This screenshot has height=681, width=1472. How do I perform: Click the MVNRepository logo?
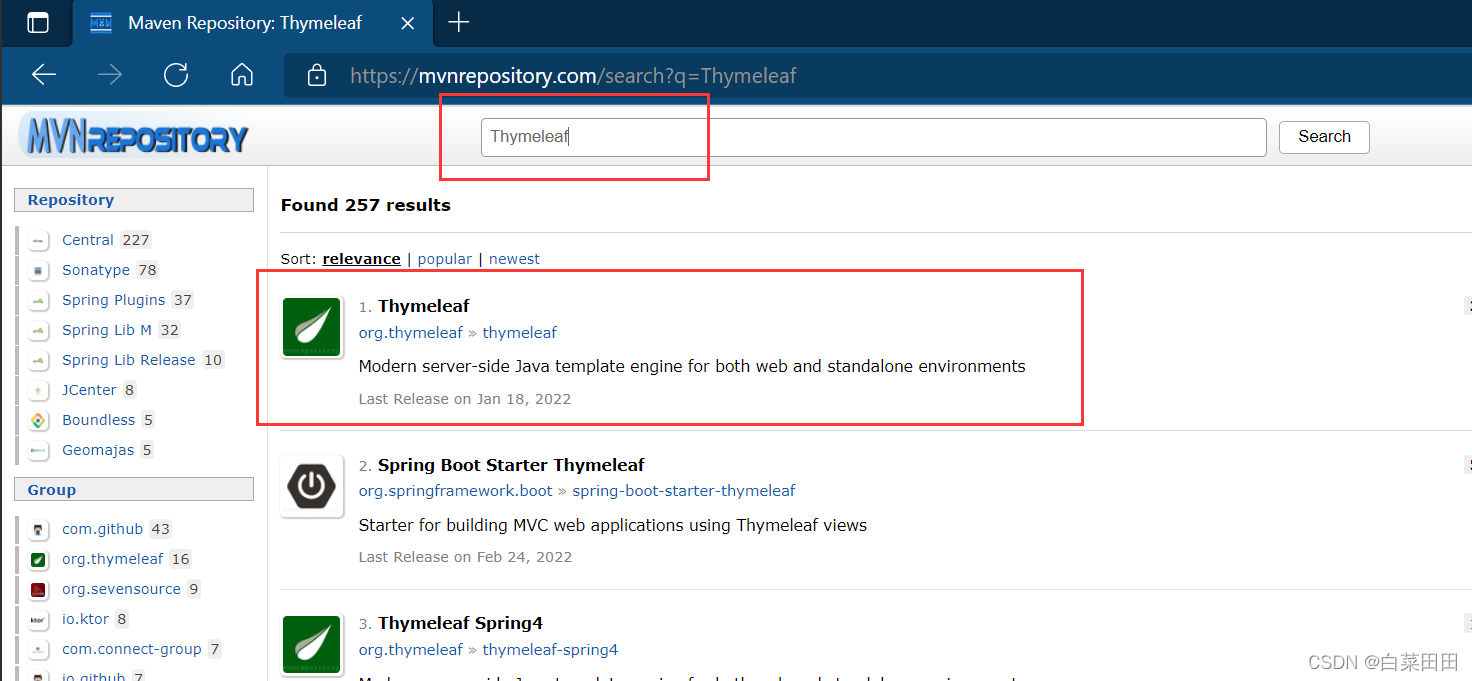click(x=134, y=135)
